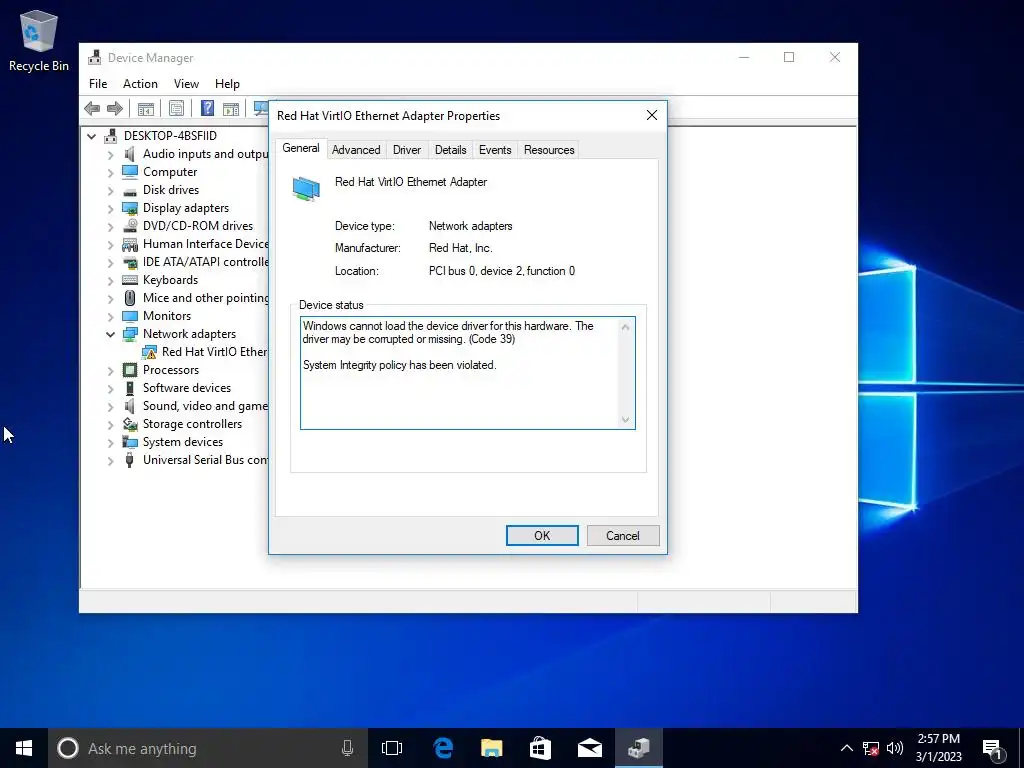Click the blue Help question mark toolbar icon
This screenshot has height=768, width=1024.
tap(207, 108)
